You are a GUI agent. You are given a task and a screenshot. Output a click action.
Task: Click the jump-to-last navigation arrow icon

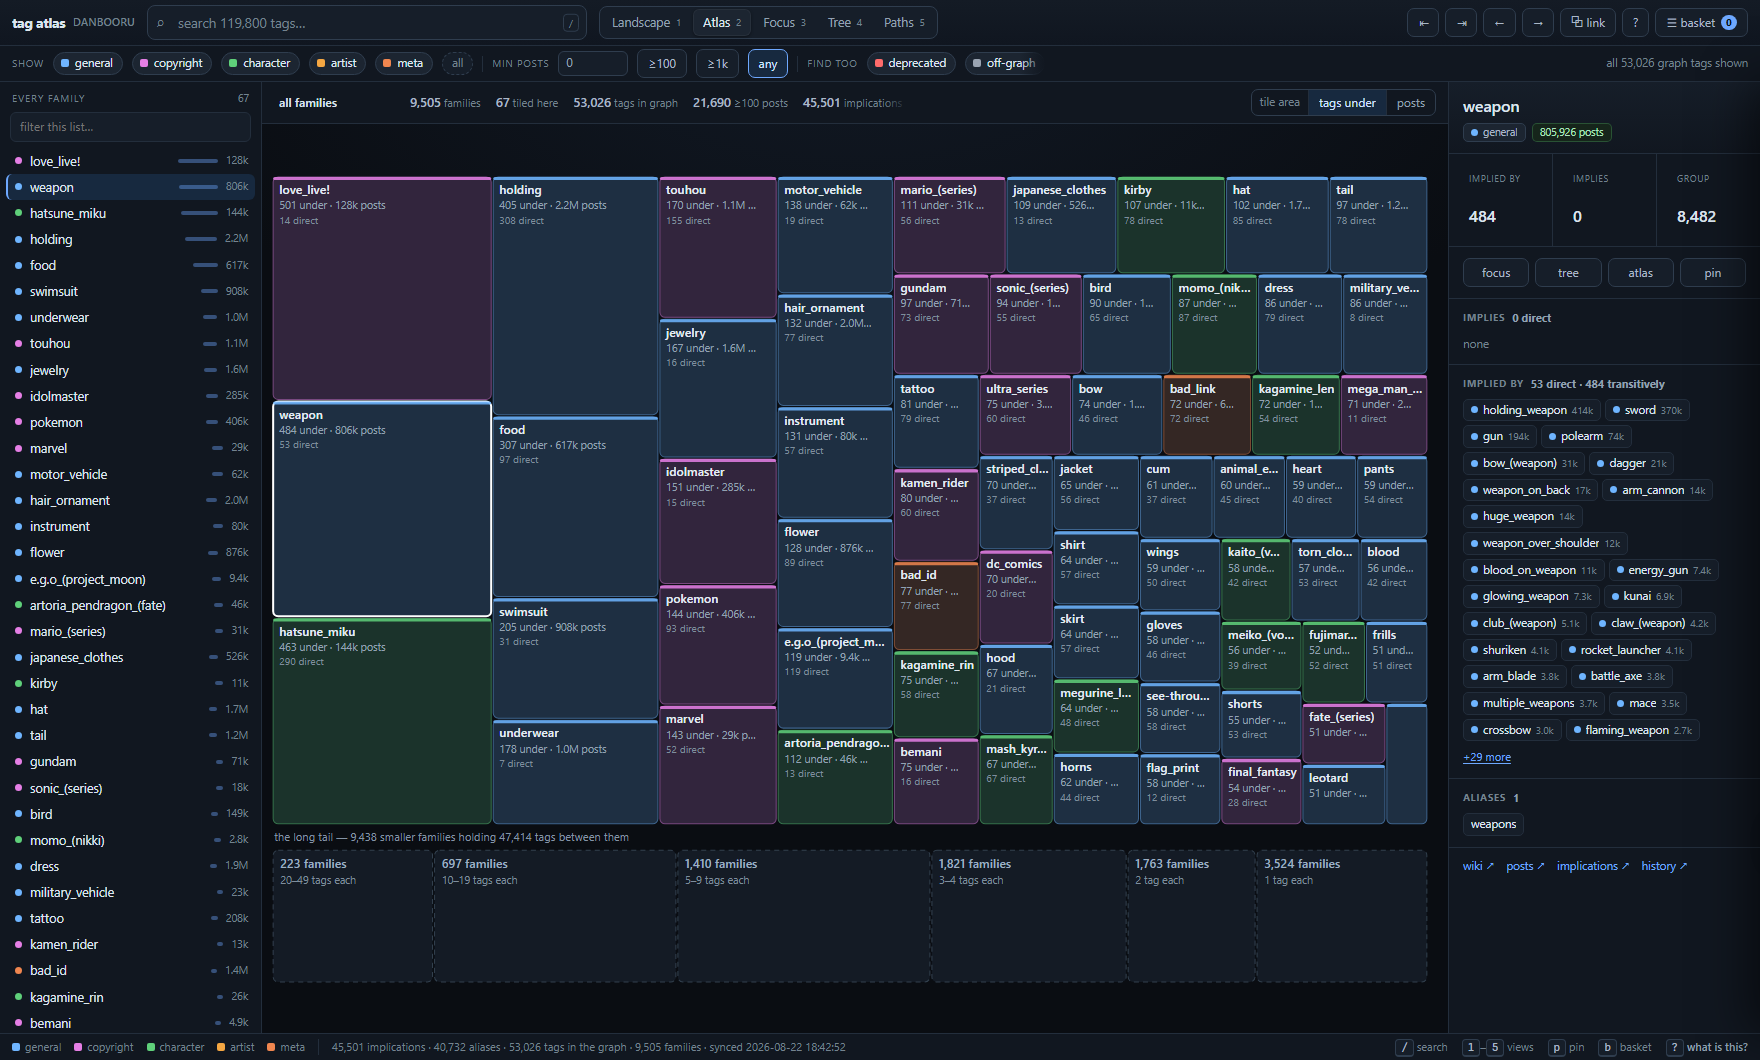(x=1462, y=23)
